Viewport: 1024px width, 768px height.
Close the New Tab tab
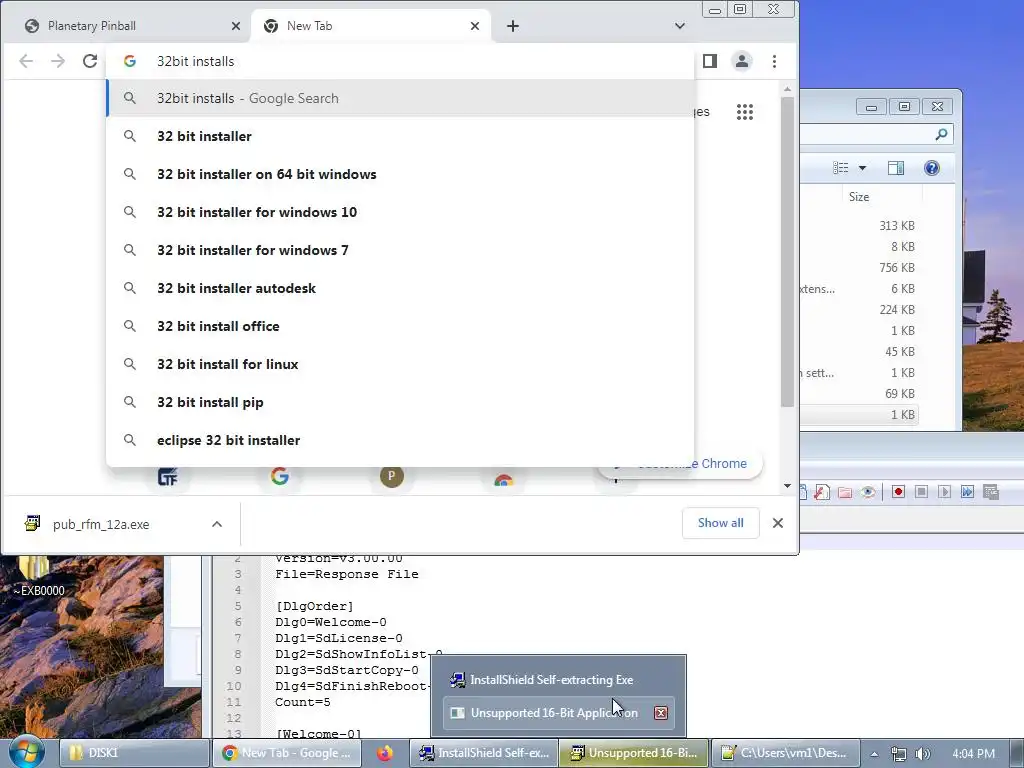coord(475,26)
